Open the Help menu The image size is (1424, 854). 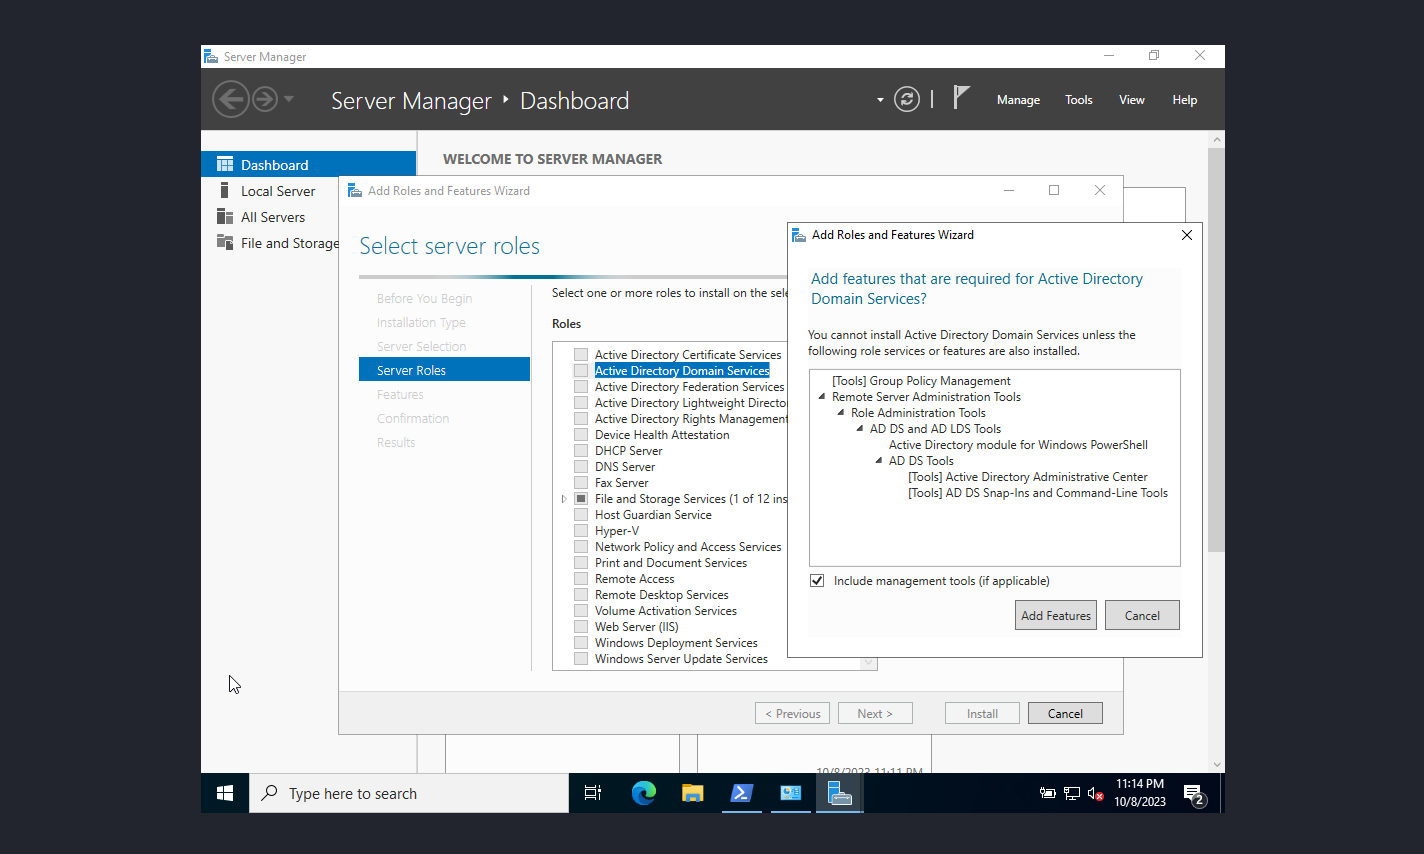(x=1184, y=100)
